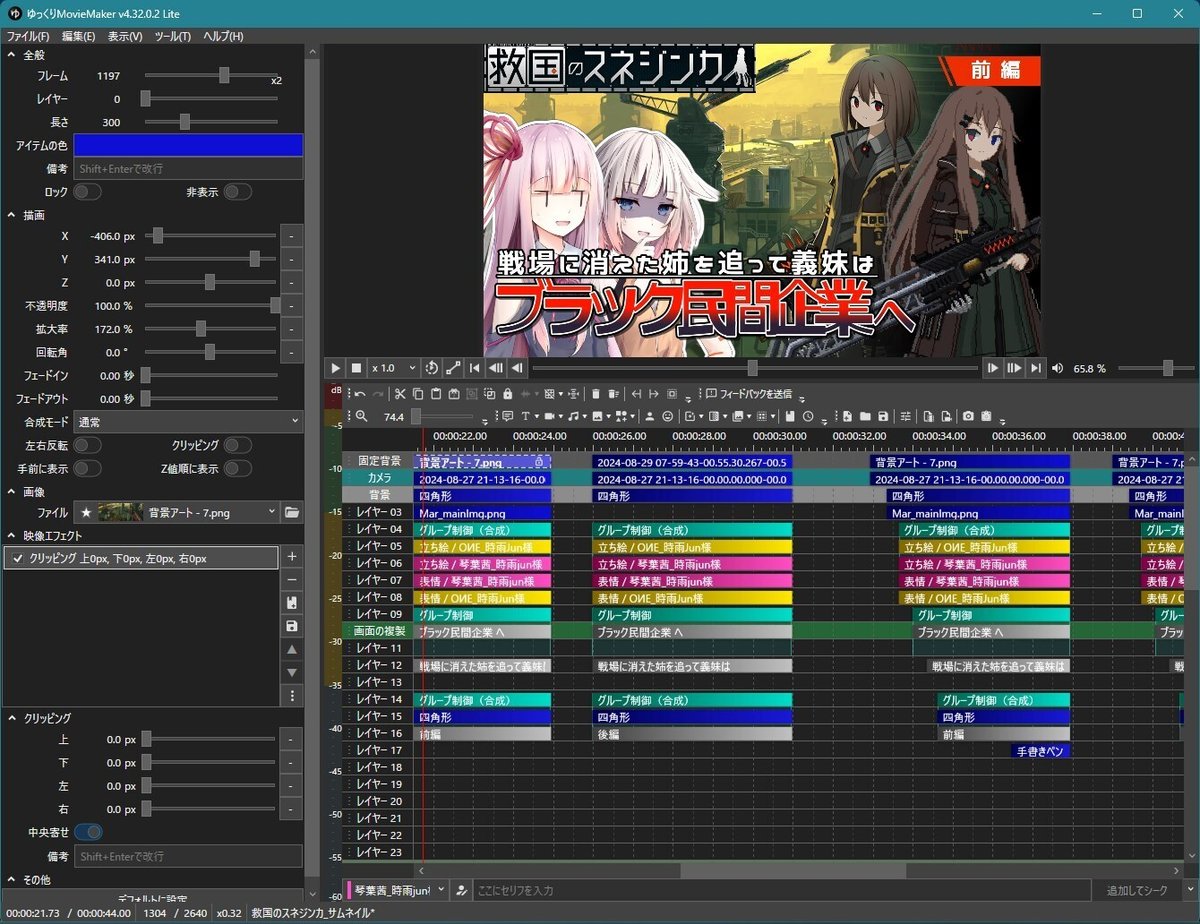Screen dimensions: 1200x924
Task: Click the 追加してシーク button
Action: (x=1137, y=890)
